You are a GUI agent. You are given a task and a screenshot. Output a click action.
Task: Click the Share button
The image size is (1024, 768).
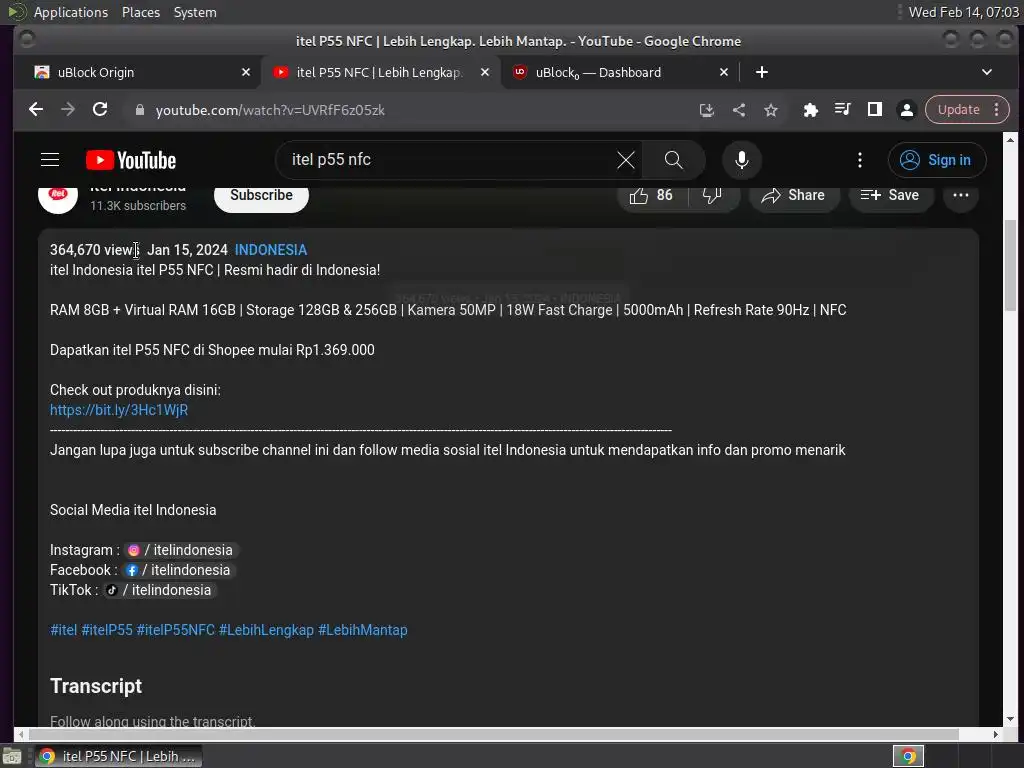pos(794,195)
